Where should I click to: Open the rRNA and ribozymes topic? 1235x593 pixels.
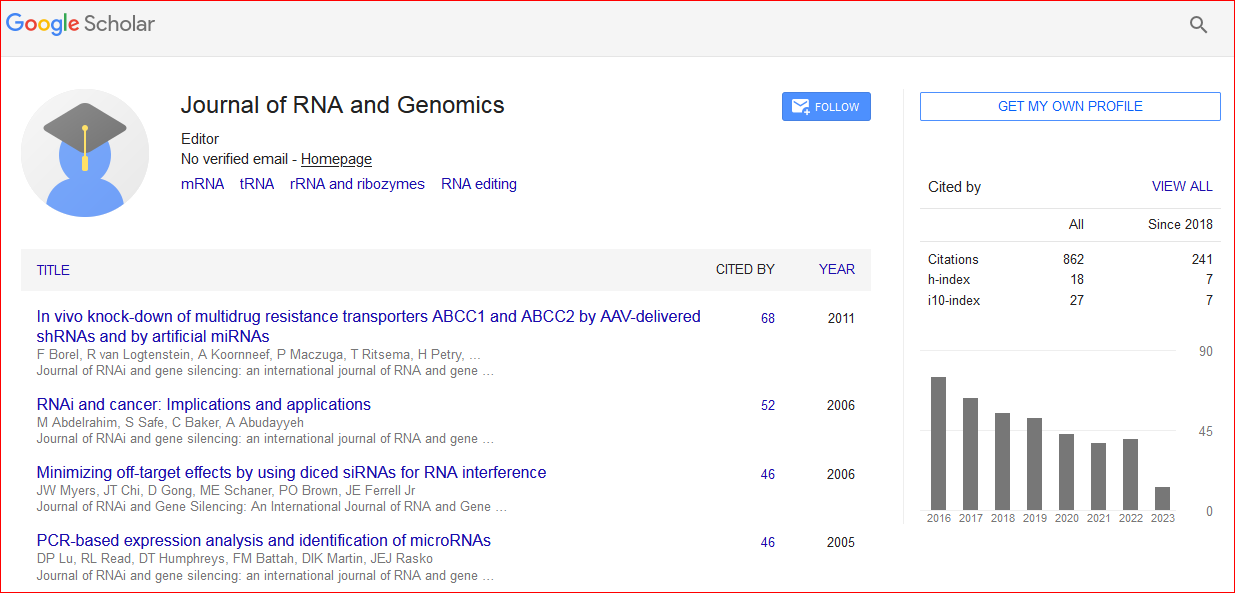coord(357,184)
